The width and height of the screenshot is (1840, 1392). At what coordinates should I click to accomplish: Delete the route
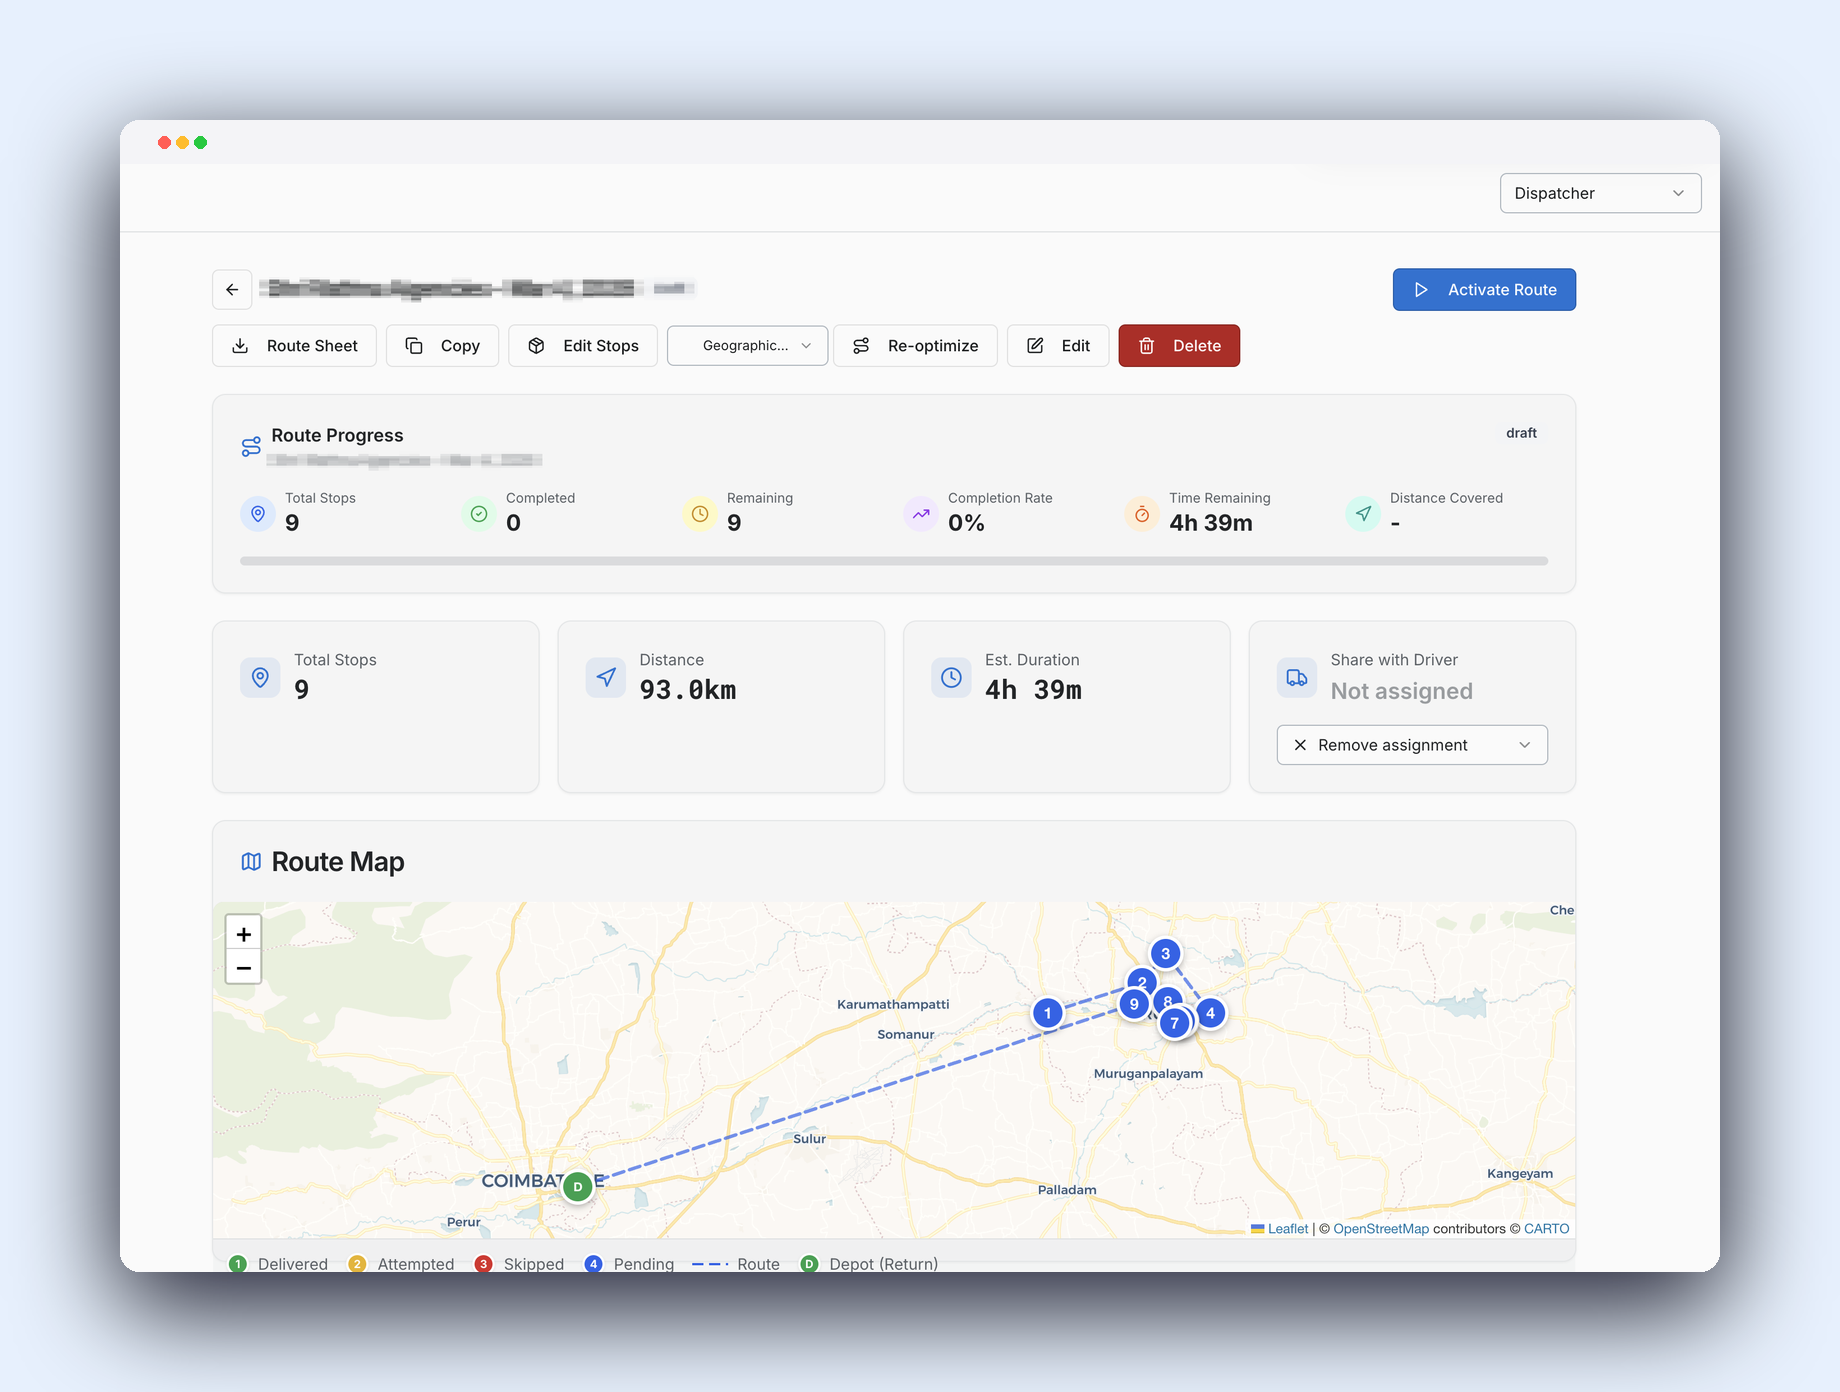pos(1179,346)
